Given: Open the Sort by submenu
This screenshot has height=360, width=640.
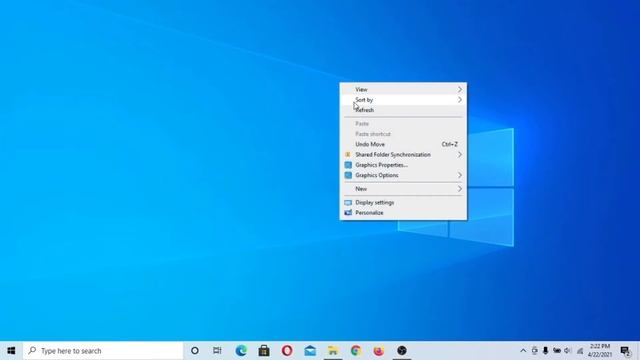Looking at the screenshot, I should click(x=403, y=100).
